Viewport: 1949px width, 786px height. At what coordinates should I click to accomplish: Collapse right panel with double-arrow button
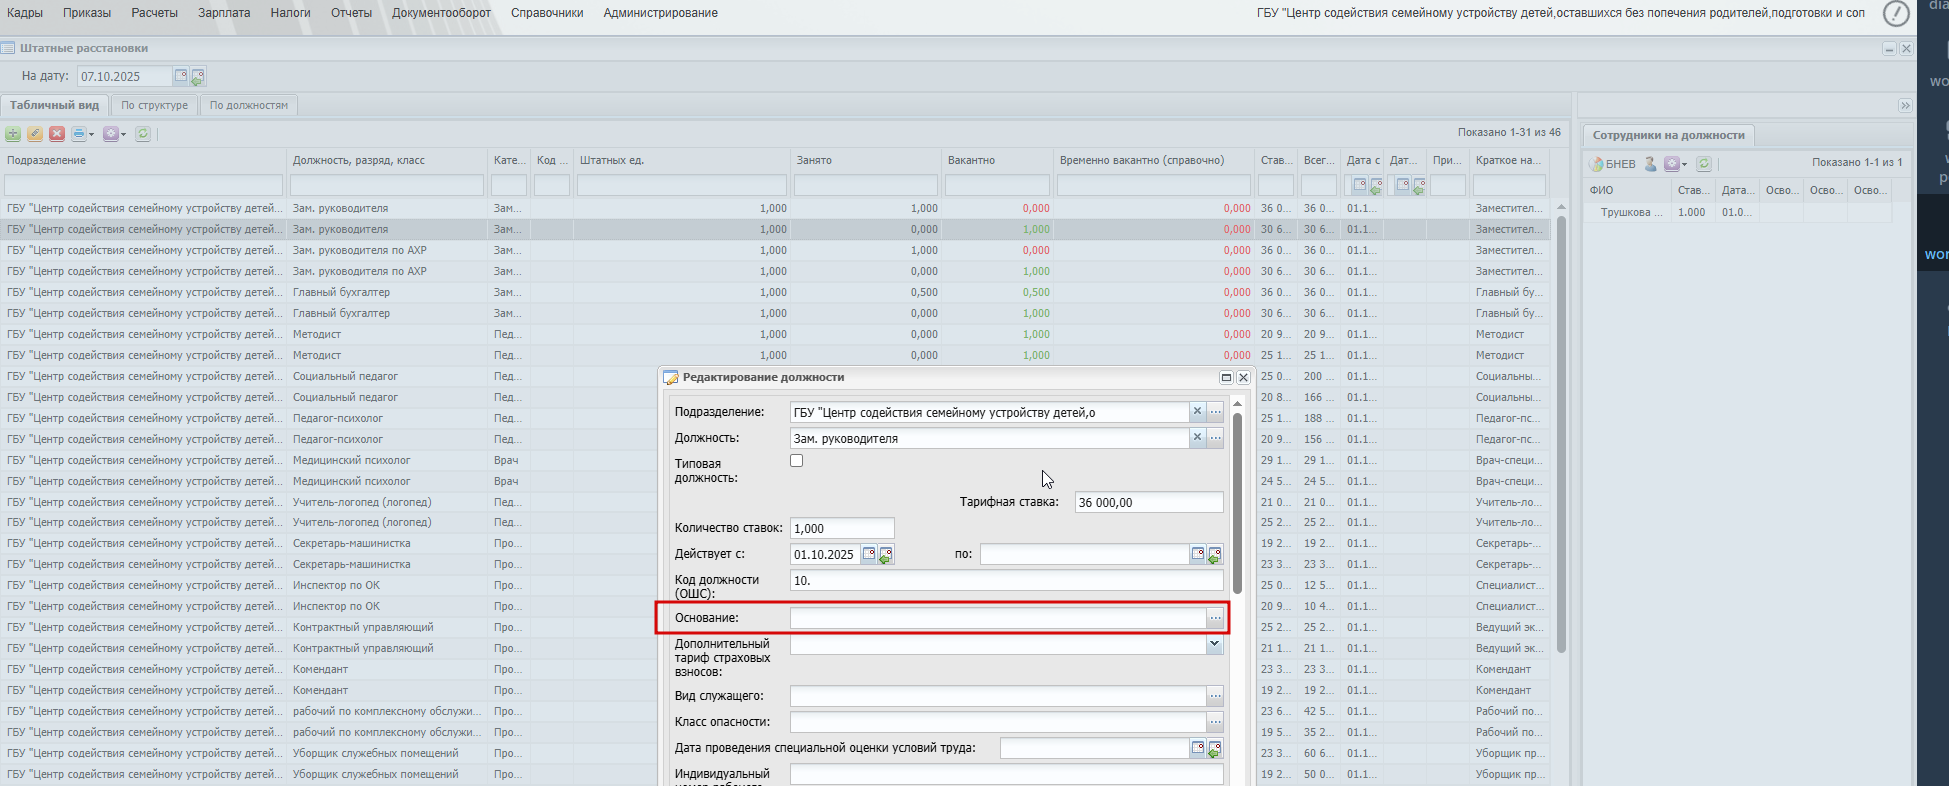coord(1905,106)
